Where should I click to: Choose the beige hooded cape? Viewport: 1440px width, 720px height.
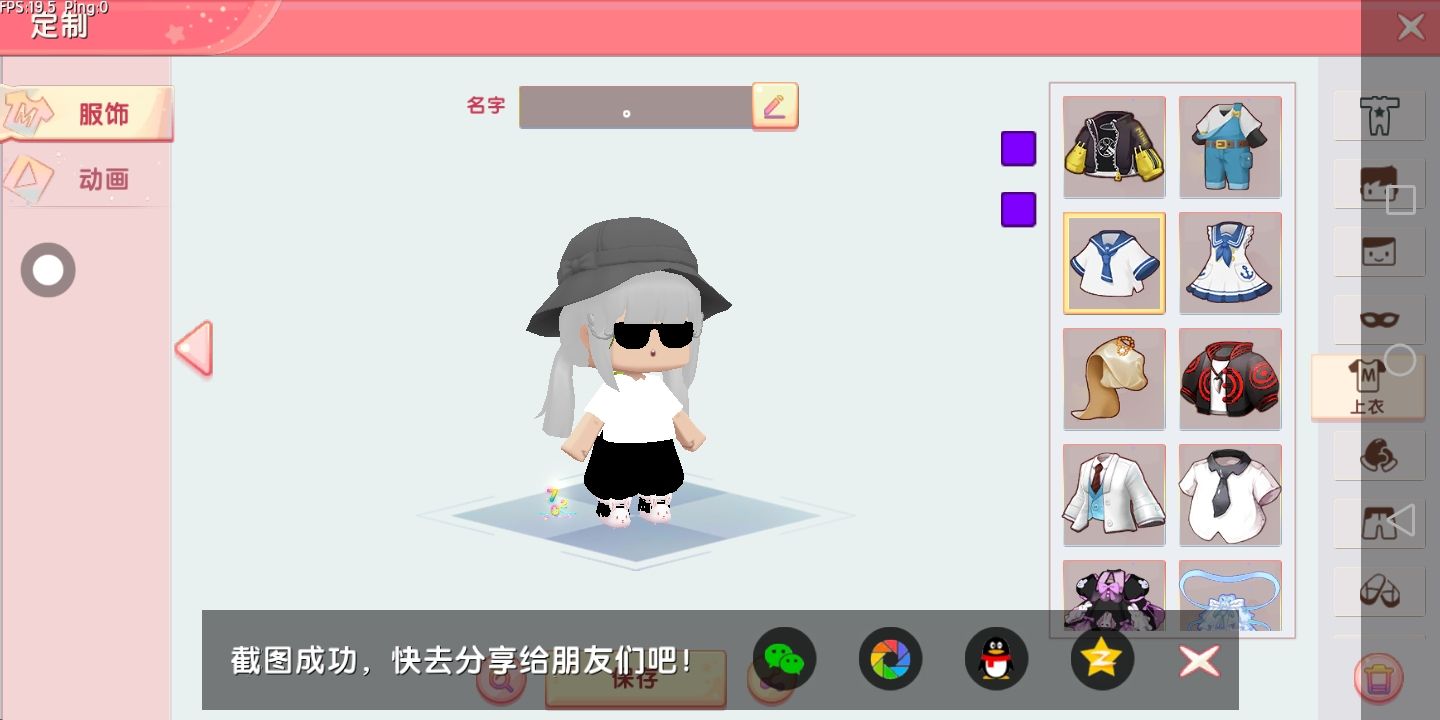[1114, 379]
